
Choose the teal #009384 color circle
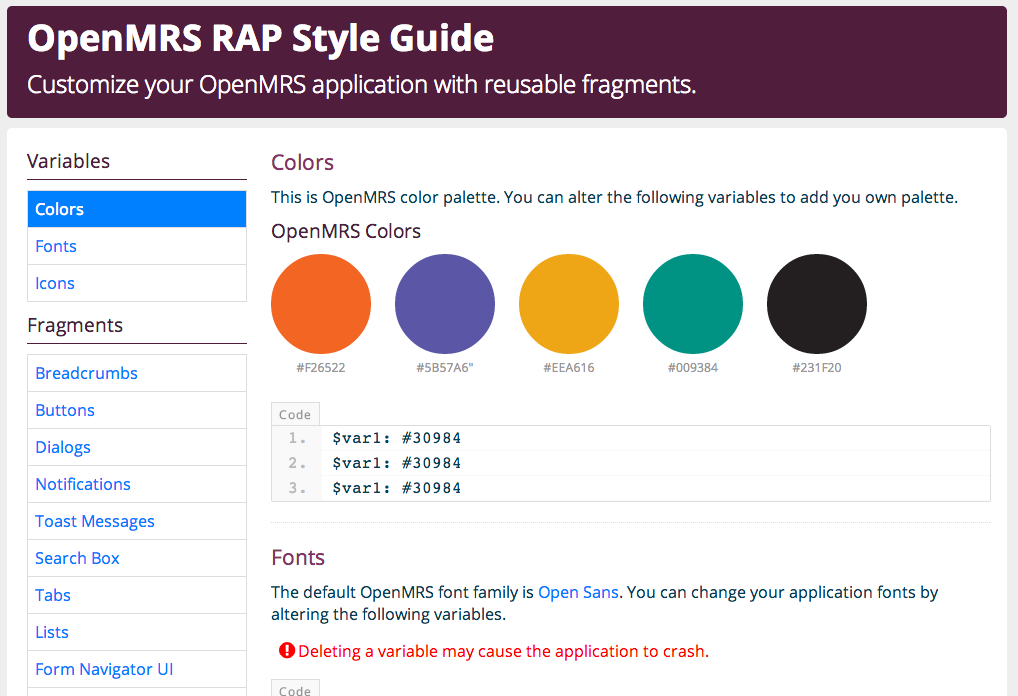pos(693,304)
